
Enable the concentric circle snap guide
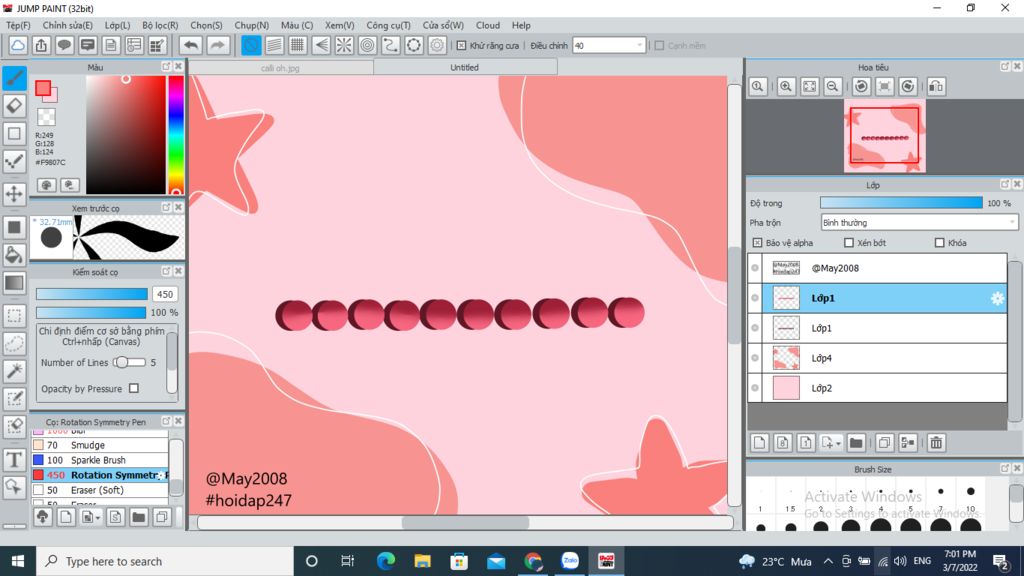coord(367,45)
